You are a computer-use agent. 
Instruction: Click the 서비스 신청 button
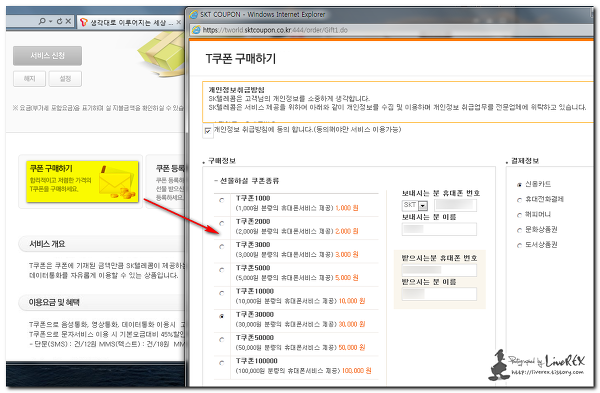pyautogui.click(x=47, y=56)
